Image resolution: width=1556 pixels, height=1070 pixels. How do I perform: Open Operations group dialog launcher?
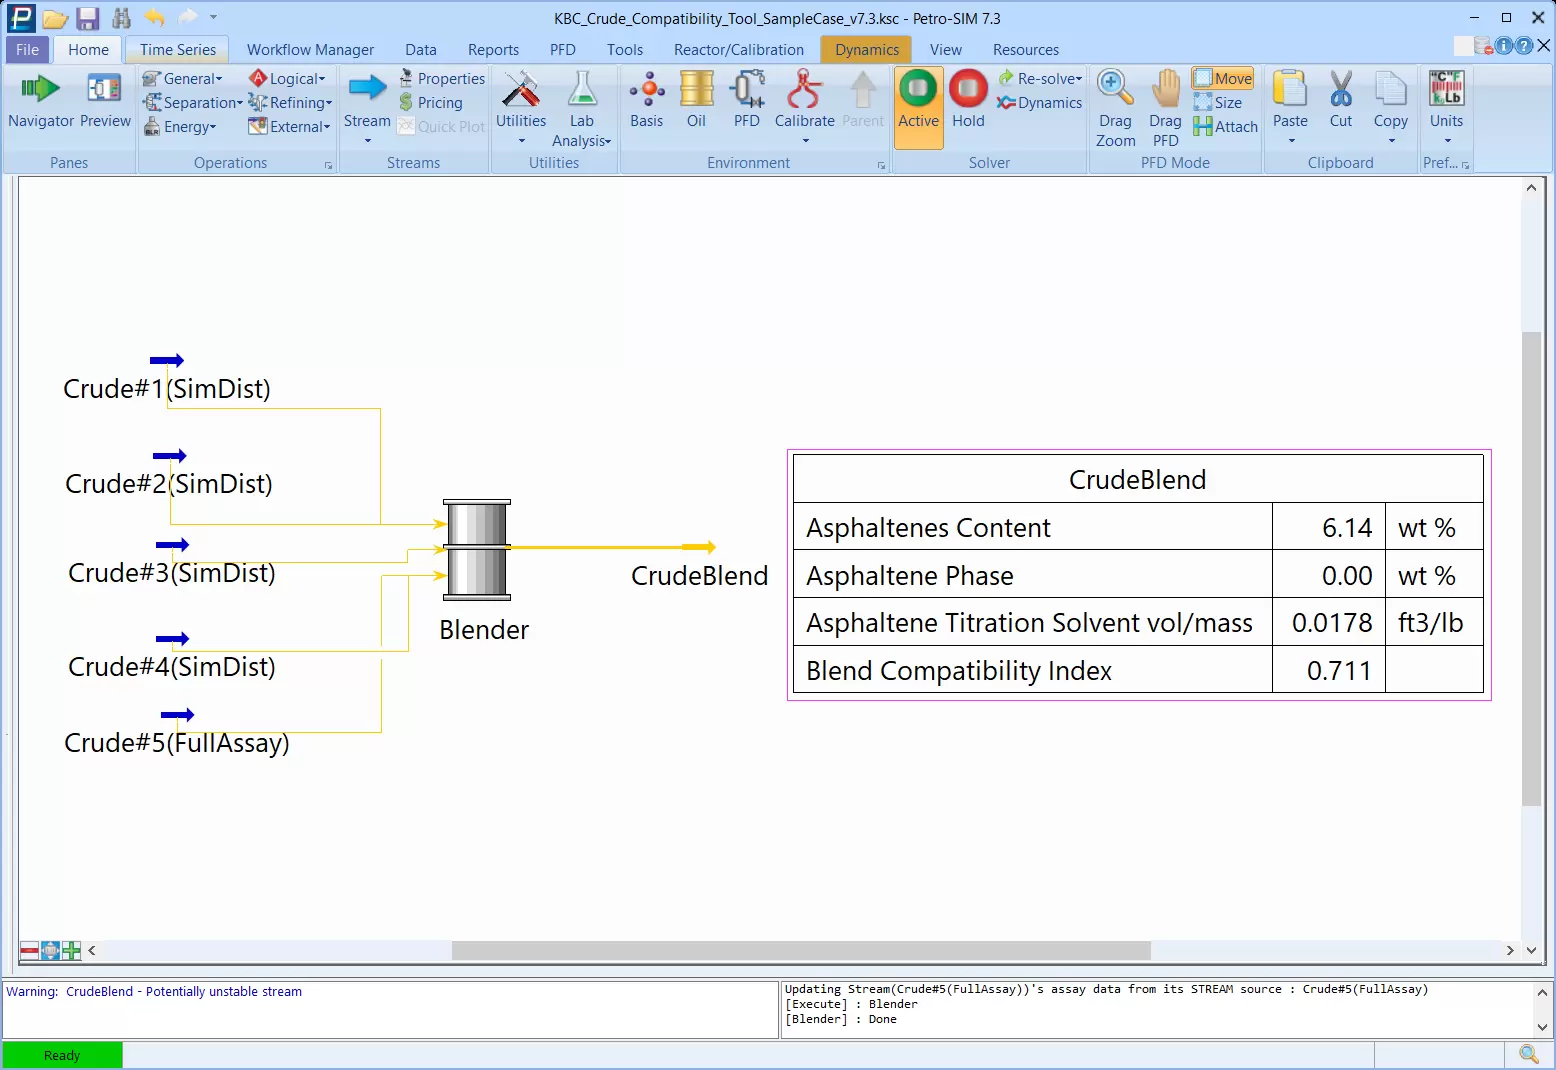point(328,165)
